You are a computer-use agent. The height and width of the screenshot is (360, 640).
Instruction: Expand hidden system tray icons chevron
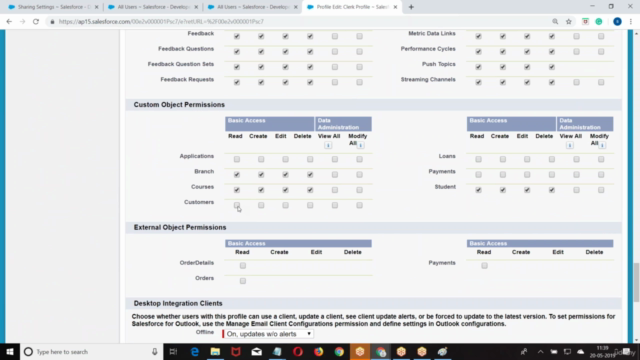coord(540,351)
